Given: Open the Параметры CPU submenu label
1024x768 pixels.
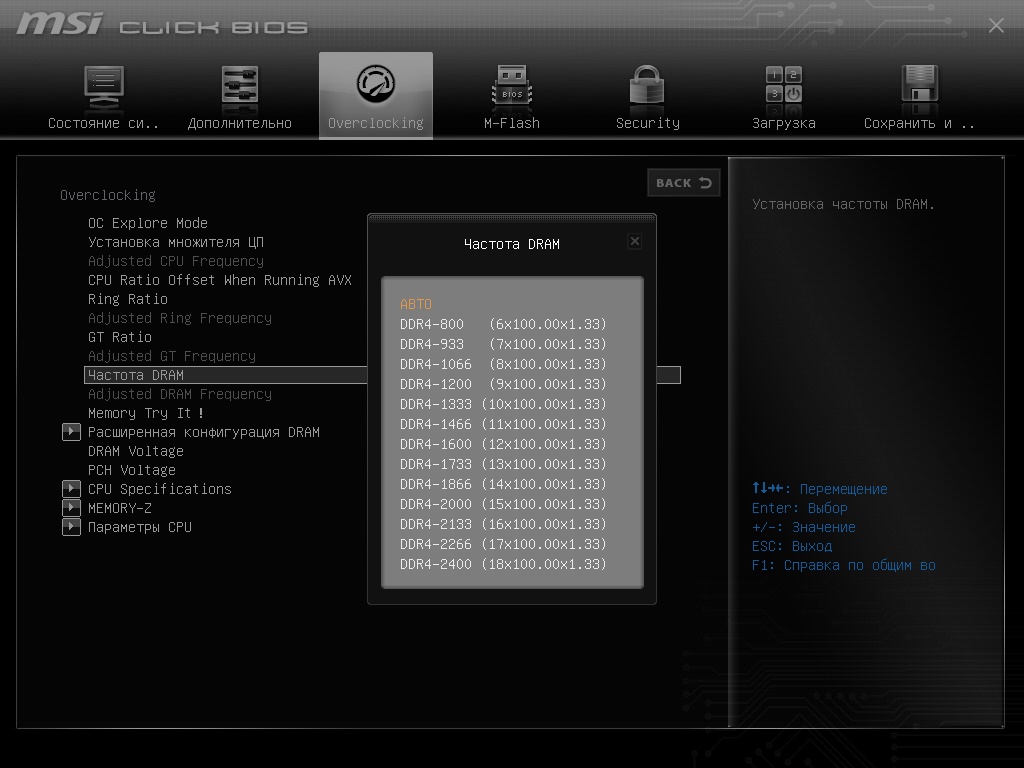Looking at the screenshot, I should 140,527.
